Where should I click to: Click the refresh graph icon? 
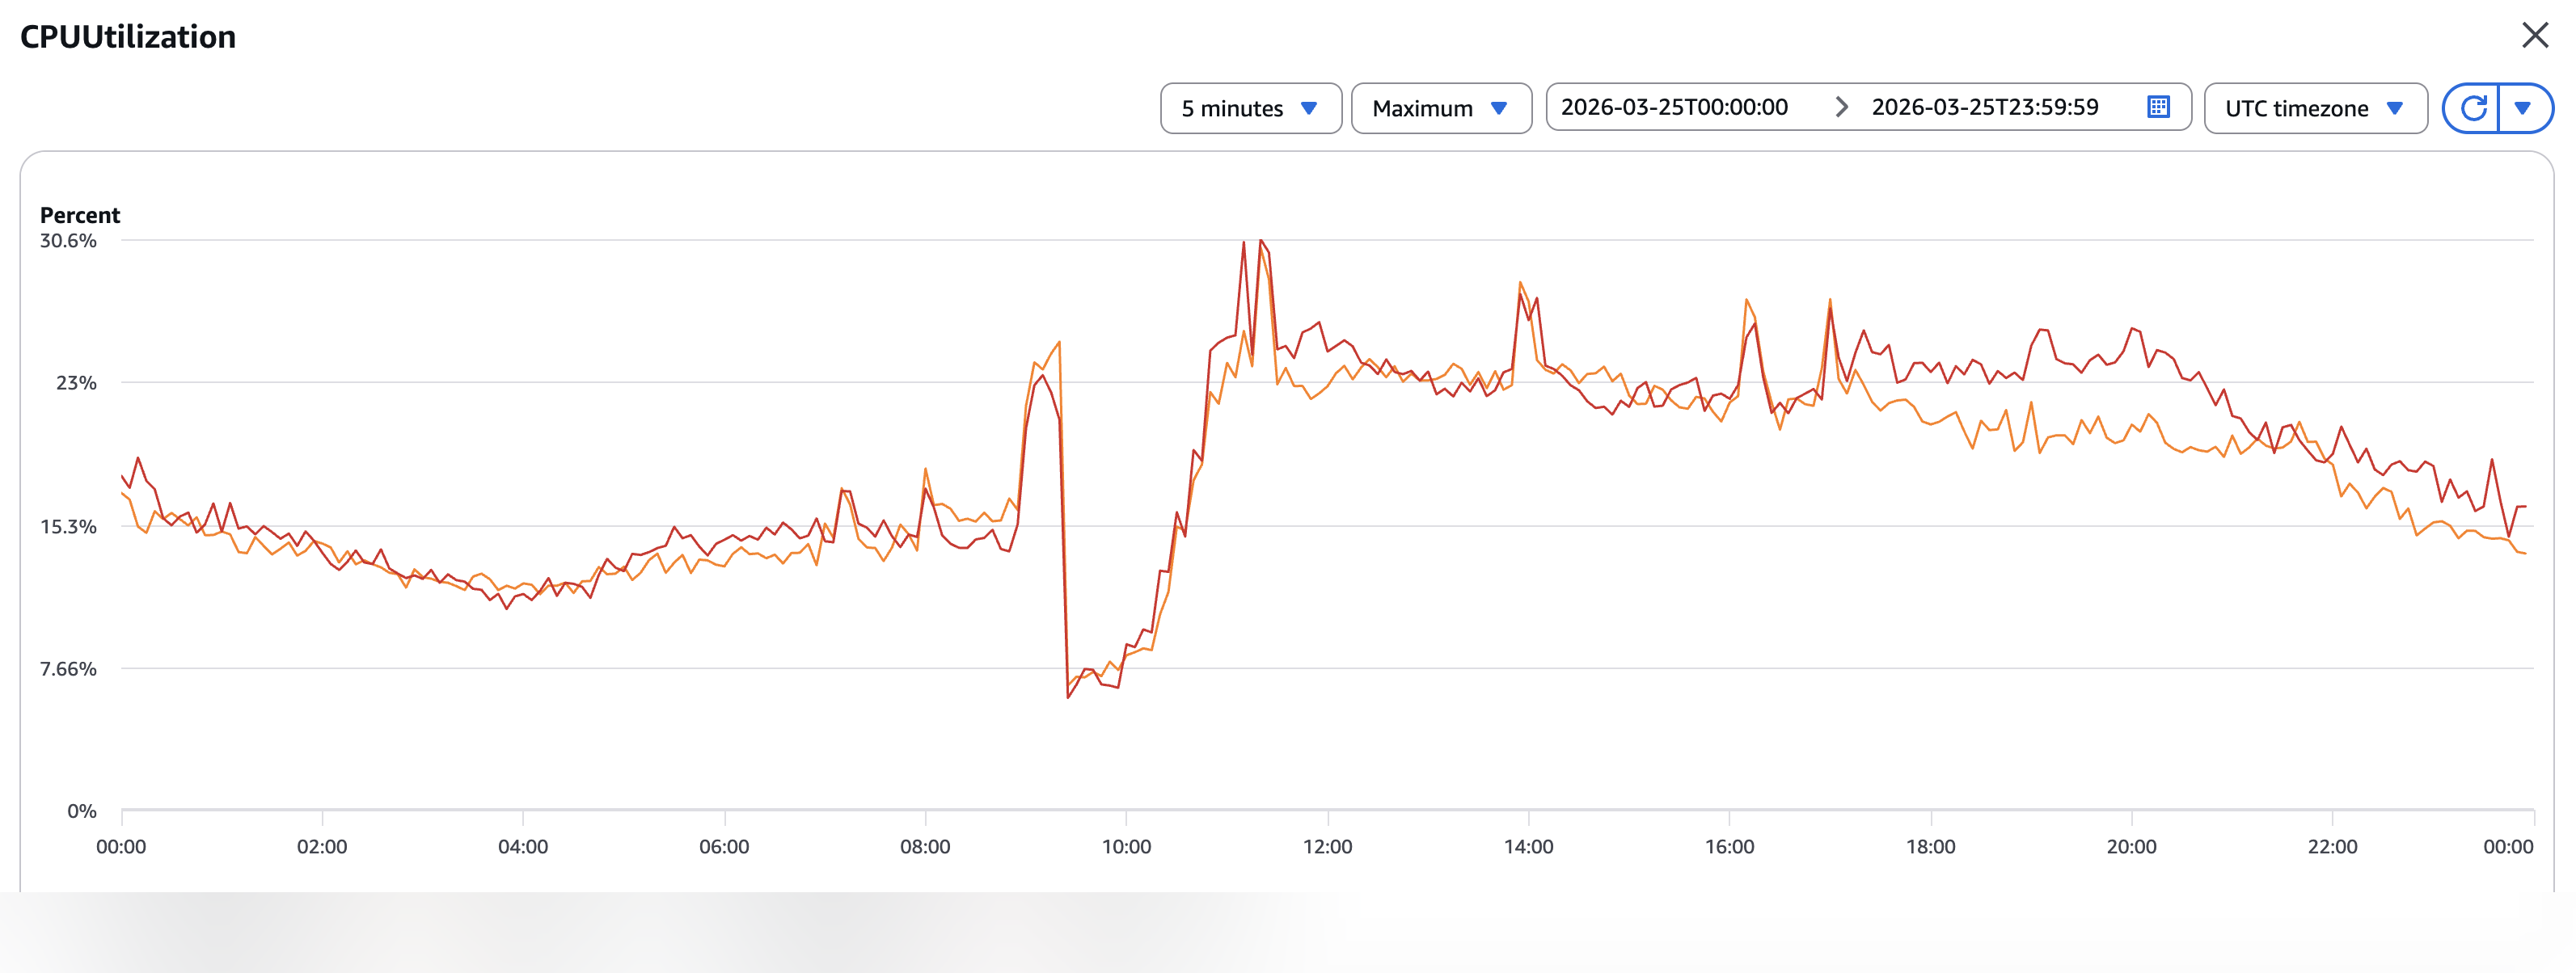[x=2473, y=108]
